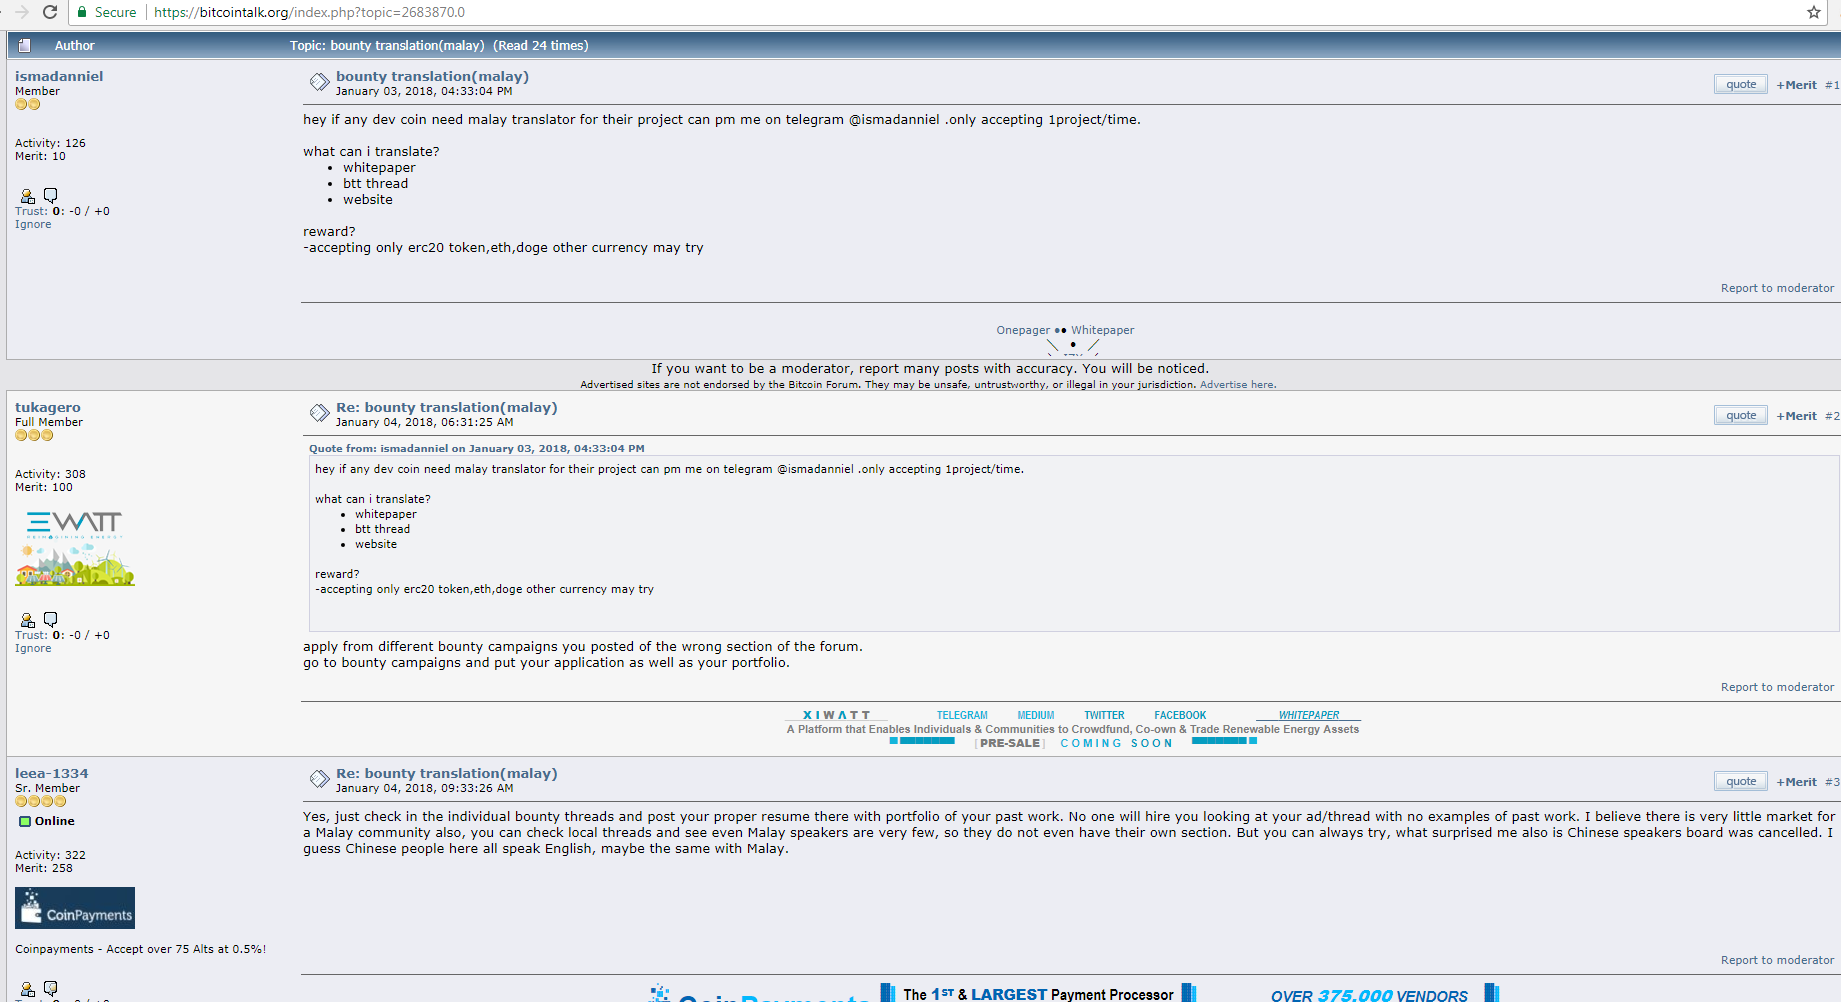Click the 'Advertise here' link

point(1237,385)
